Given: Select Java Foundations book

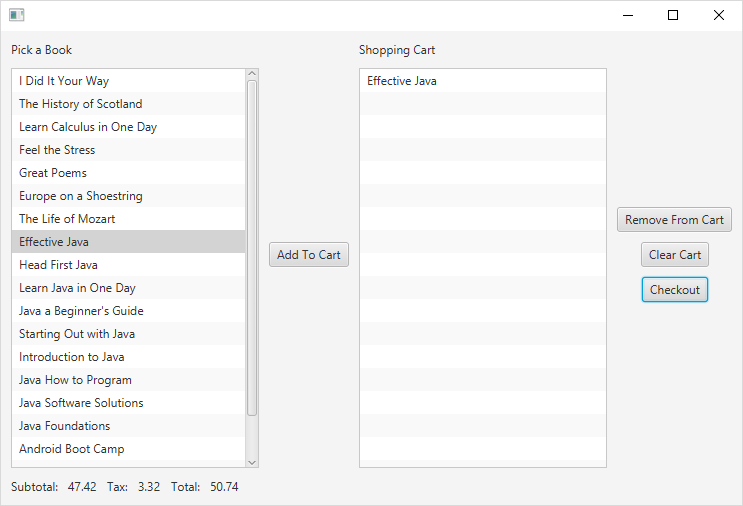Looking at the screenshot, I should tap(128, 425).
